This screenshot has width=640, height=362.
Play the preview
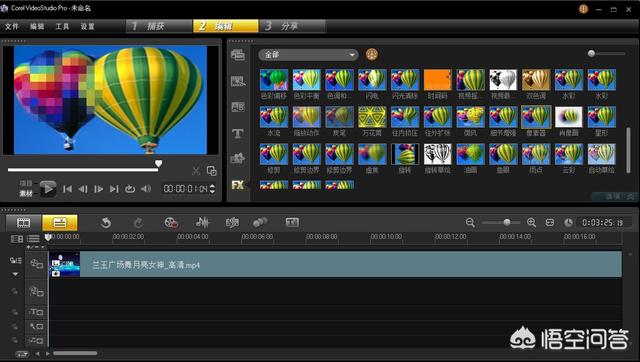point(48,189)
